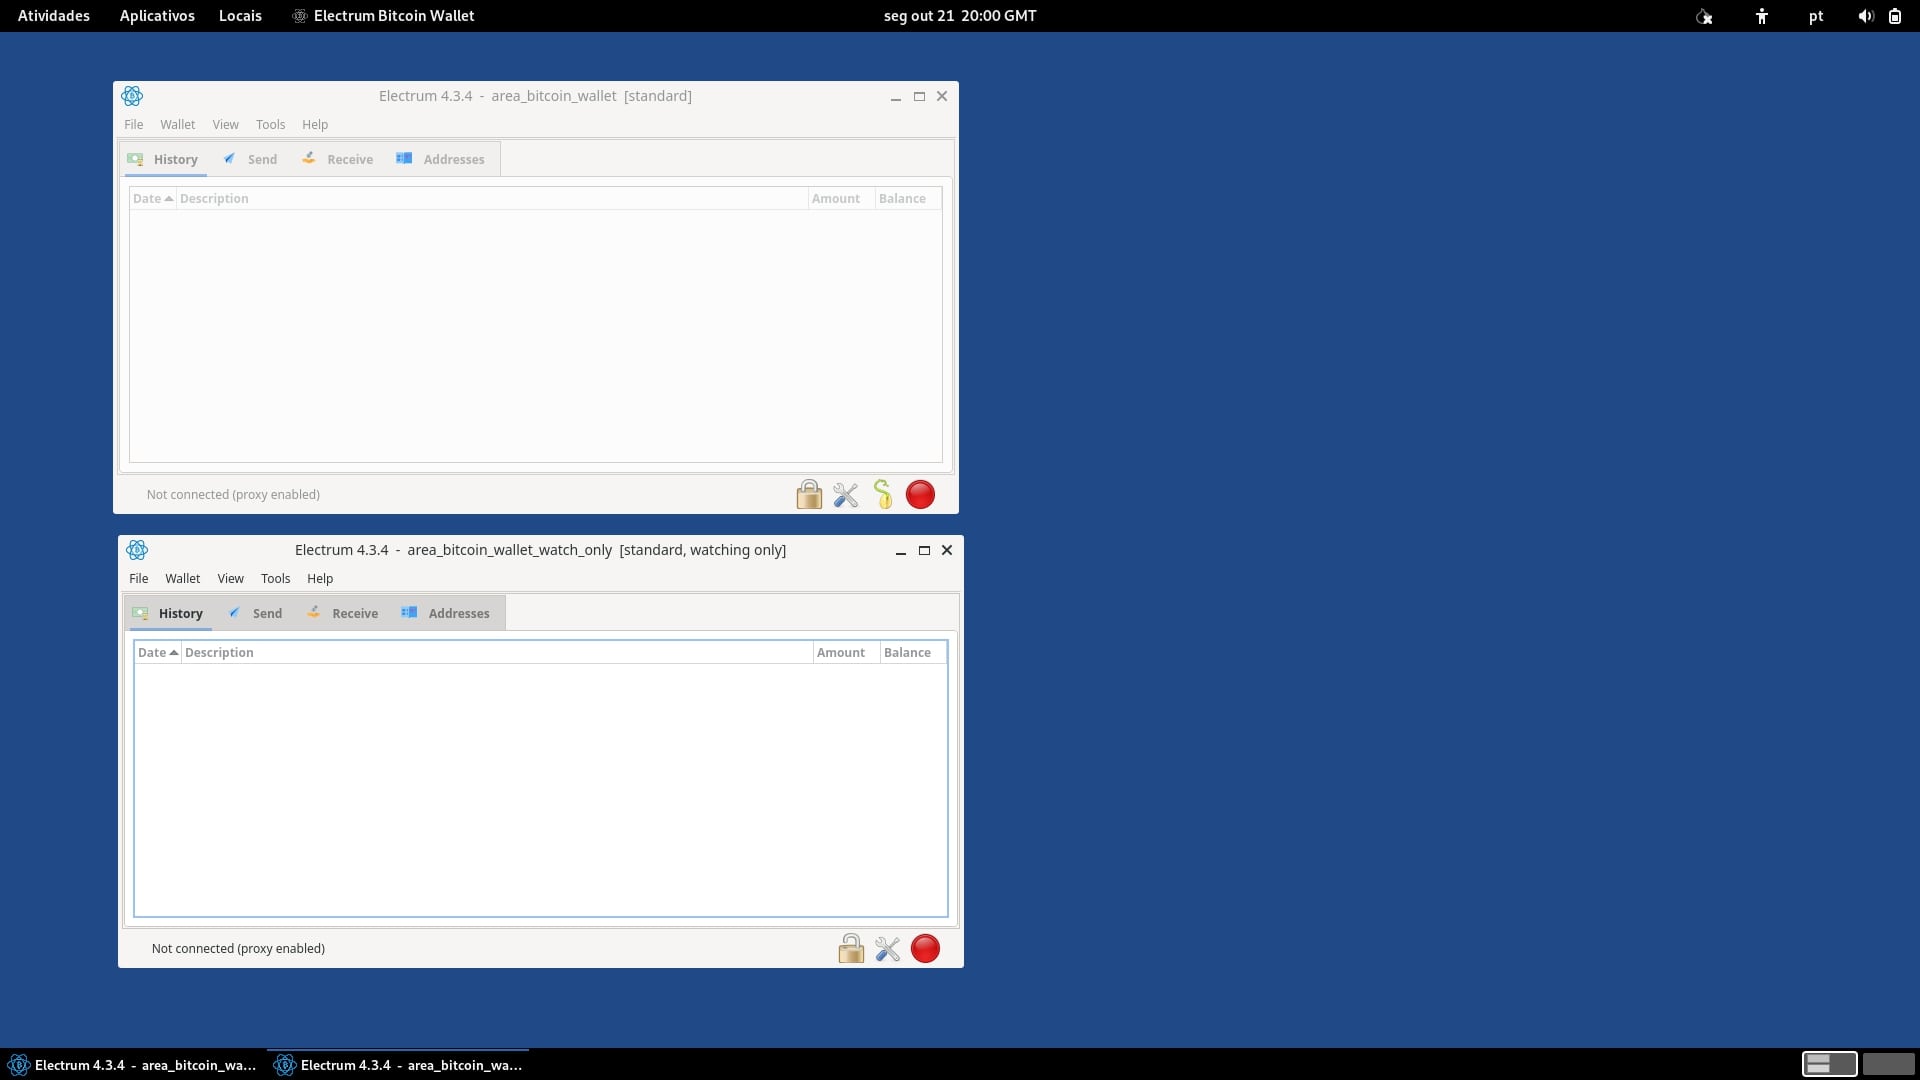Click Electrum logo icon in area_bitcoin_wallet title bar
Image resolution: width=1920 pixels, height=1080 pixels.
pos(132,96)
